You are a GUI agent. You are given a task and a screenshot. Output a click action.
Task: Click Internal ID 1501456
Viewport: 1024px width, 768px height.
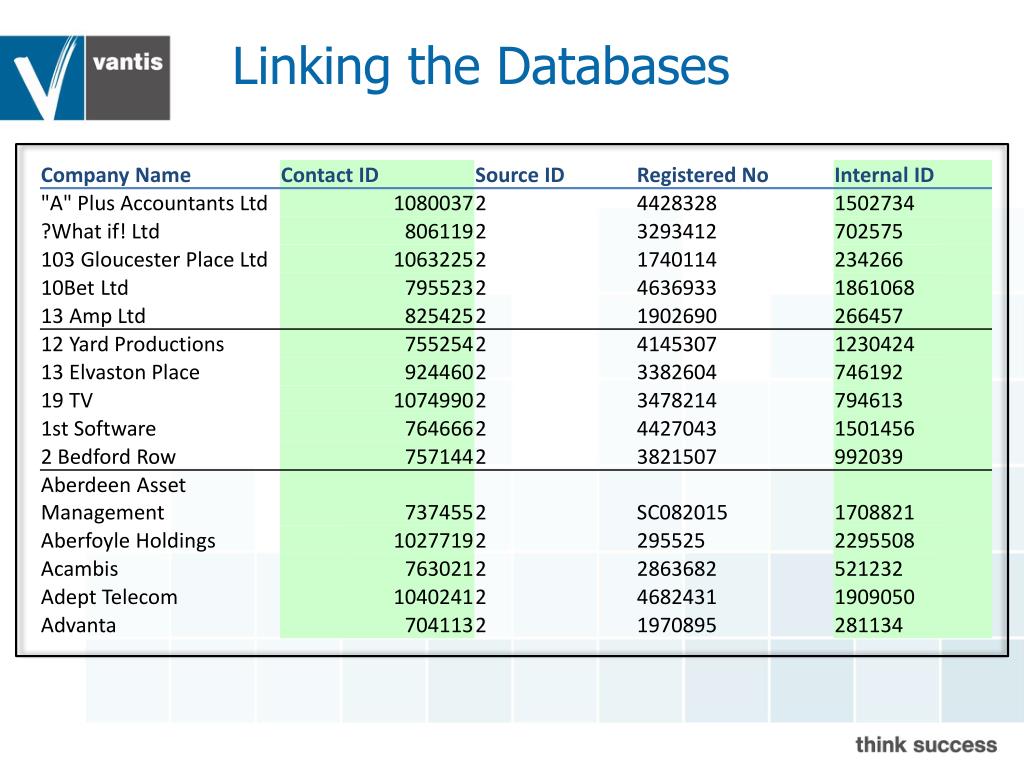874,428
